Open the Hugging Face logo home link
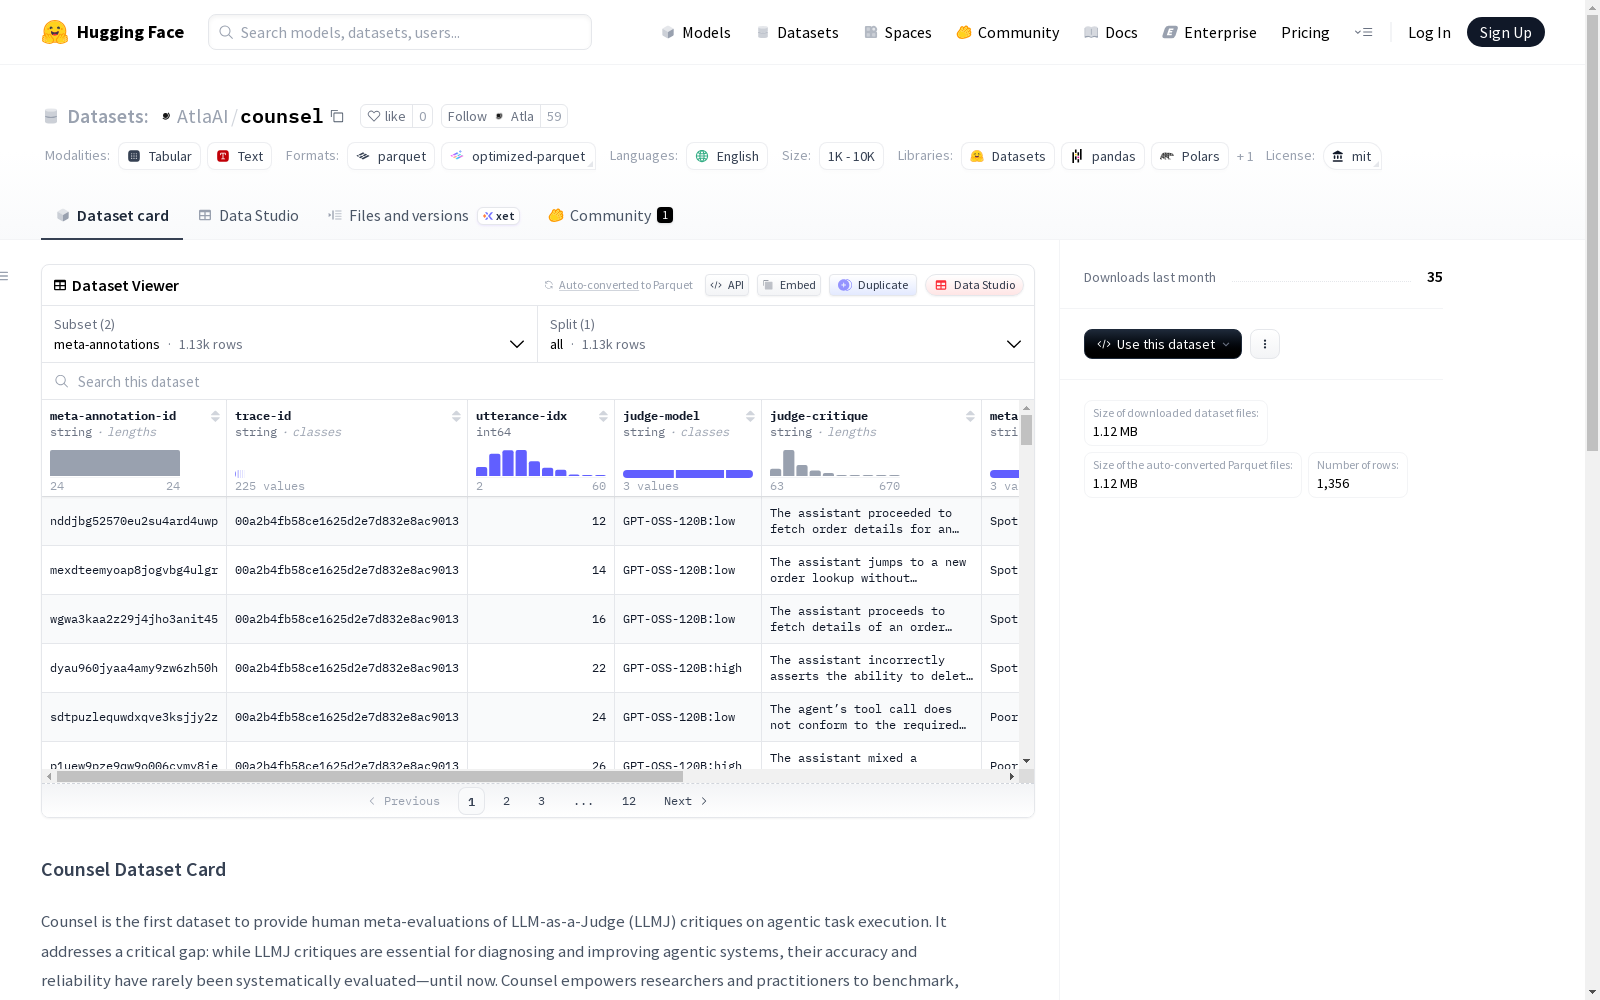Image resolution: width=1600 pixels, height=1000 pixels. [x=113, y=32]
